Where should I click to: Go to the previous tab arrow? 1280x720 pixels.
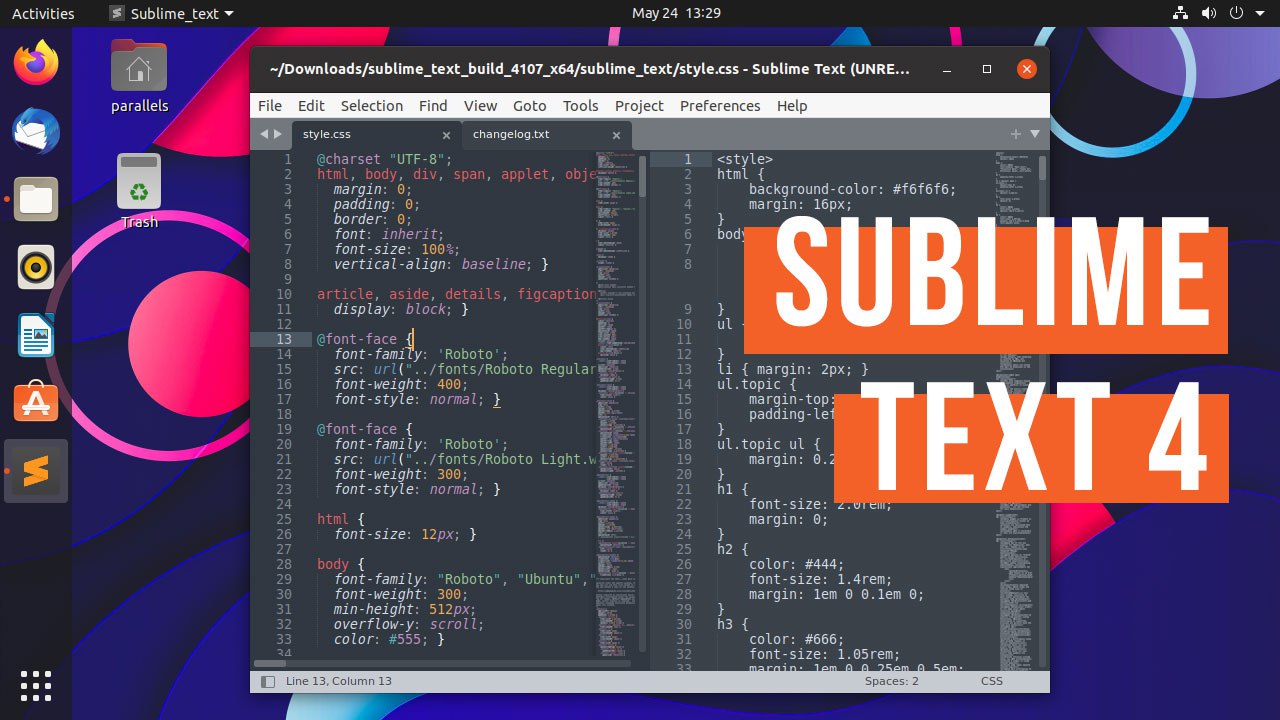pos(264,134)
